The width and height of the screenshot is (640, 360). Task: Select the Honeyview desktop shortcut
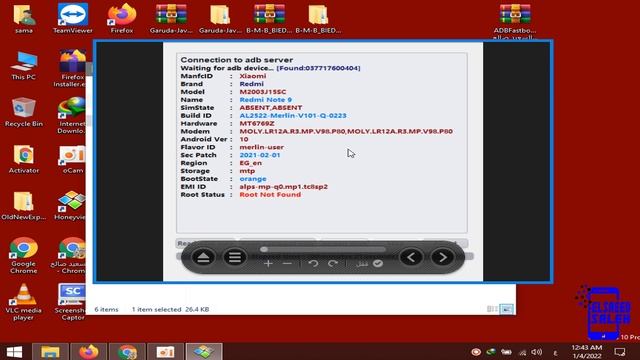[71, 206]
